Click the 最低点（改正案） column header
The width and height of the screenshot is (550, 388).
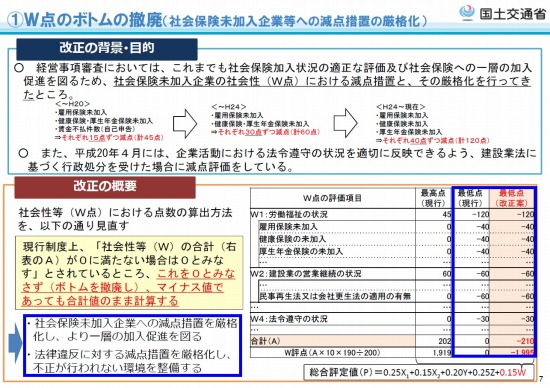pos(511,198)
